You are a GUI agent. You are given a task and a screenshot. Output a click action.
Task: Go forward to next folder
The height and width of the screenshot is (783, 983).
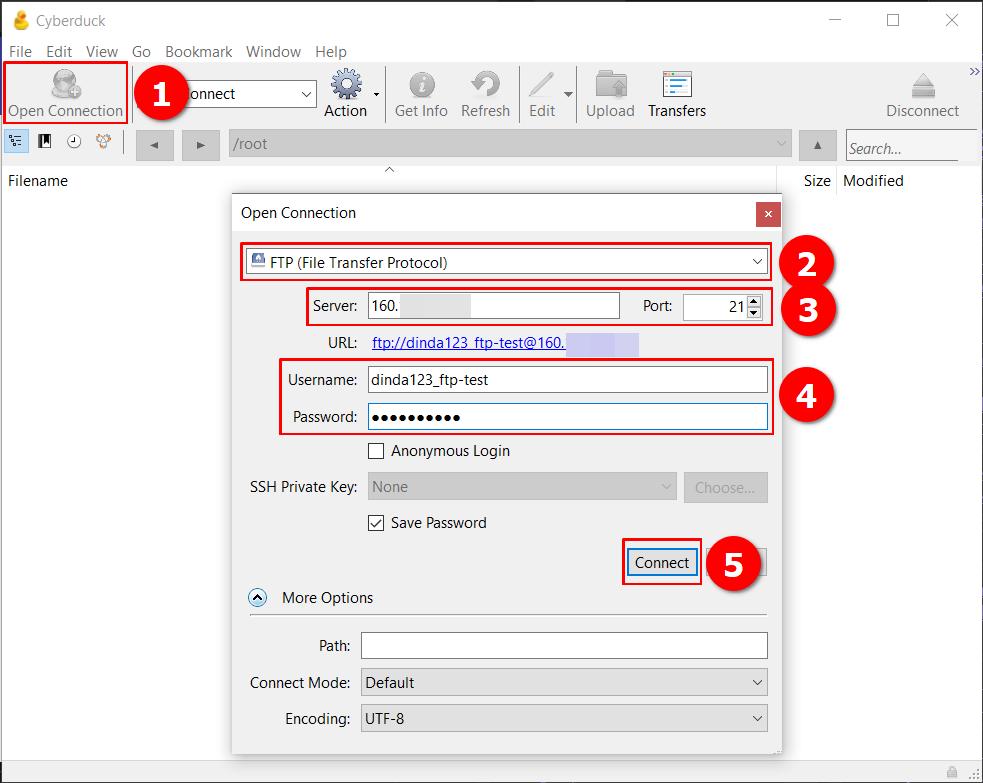pos(201,145)
